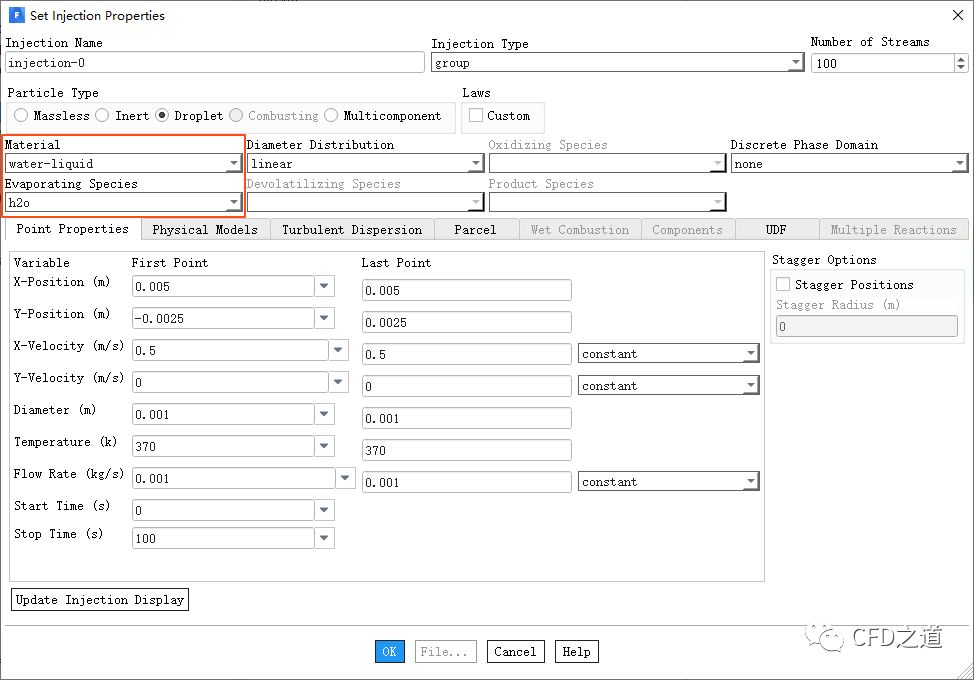This screenshot has height=680, width=974.
Task: Expand Start Time dropdown arrow
Action: pyautogui.click(x=324, y=510)
